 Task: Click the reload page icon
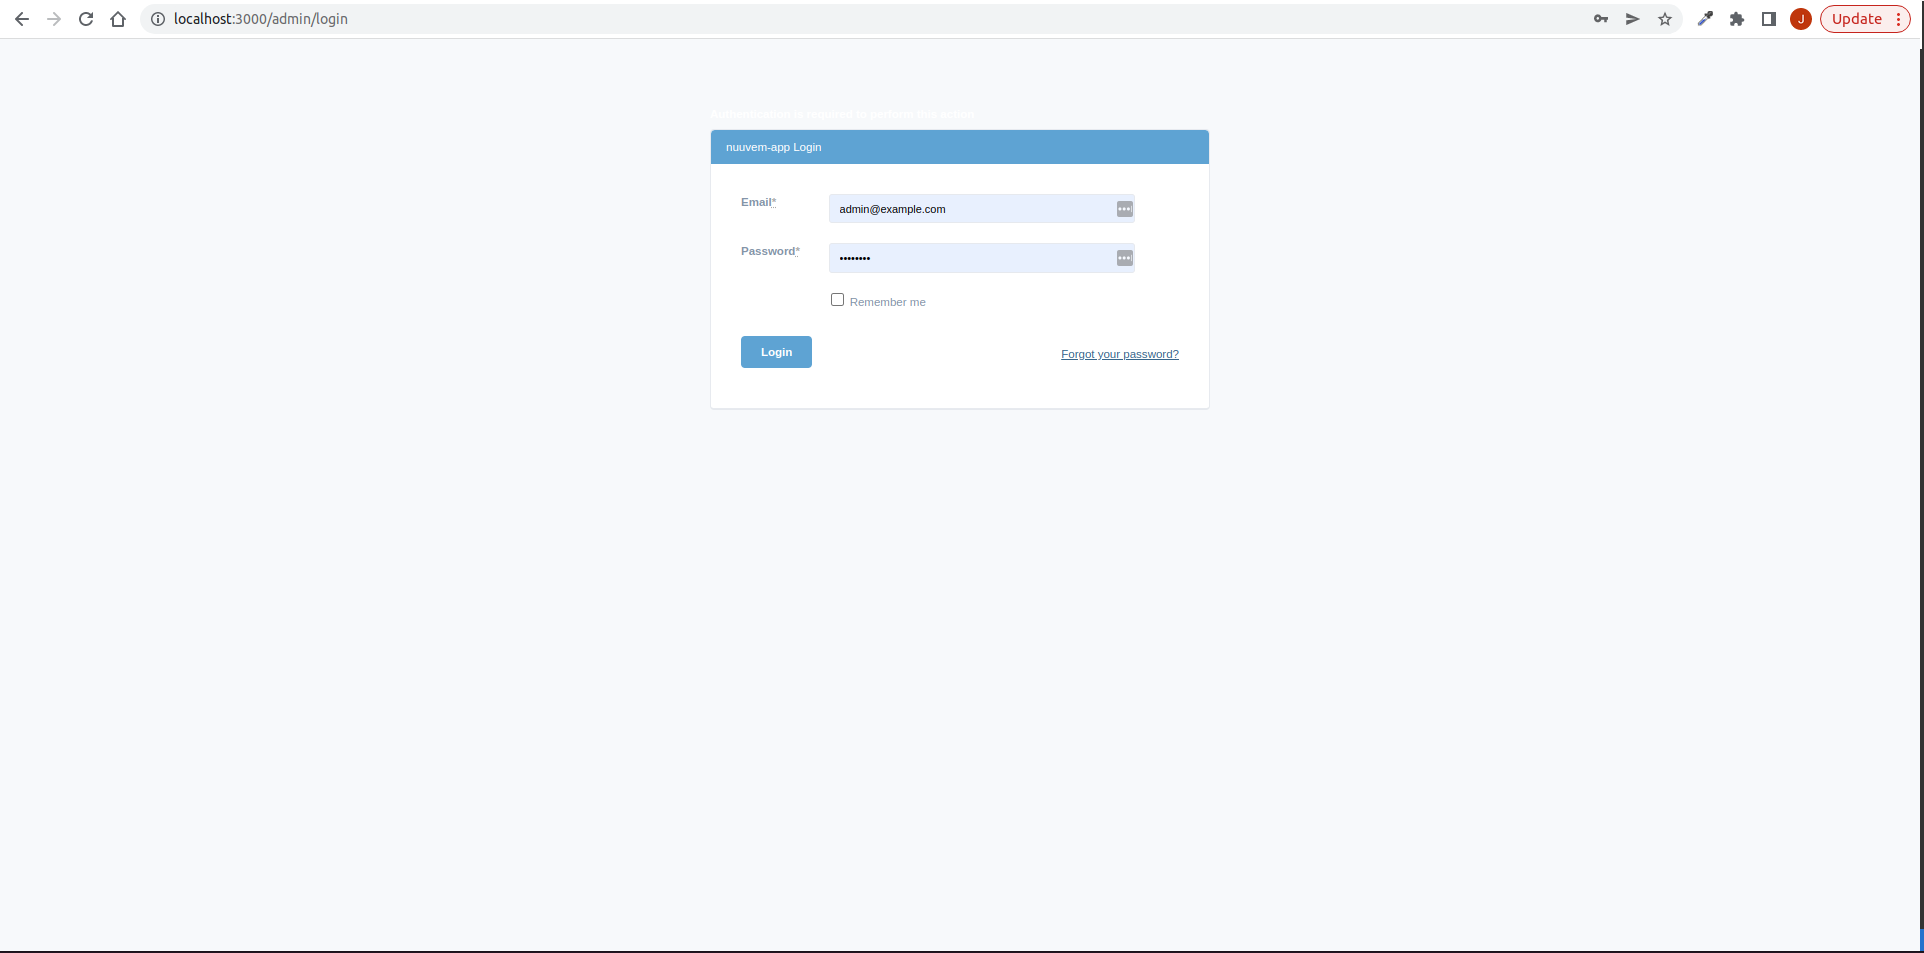pos(86,18)
